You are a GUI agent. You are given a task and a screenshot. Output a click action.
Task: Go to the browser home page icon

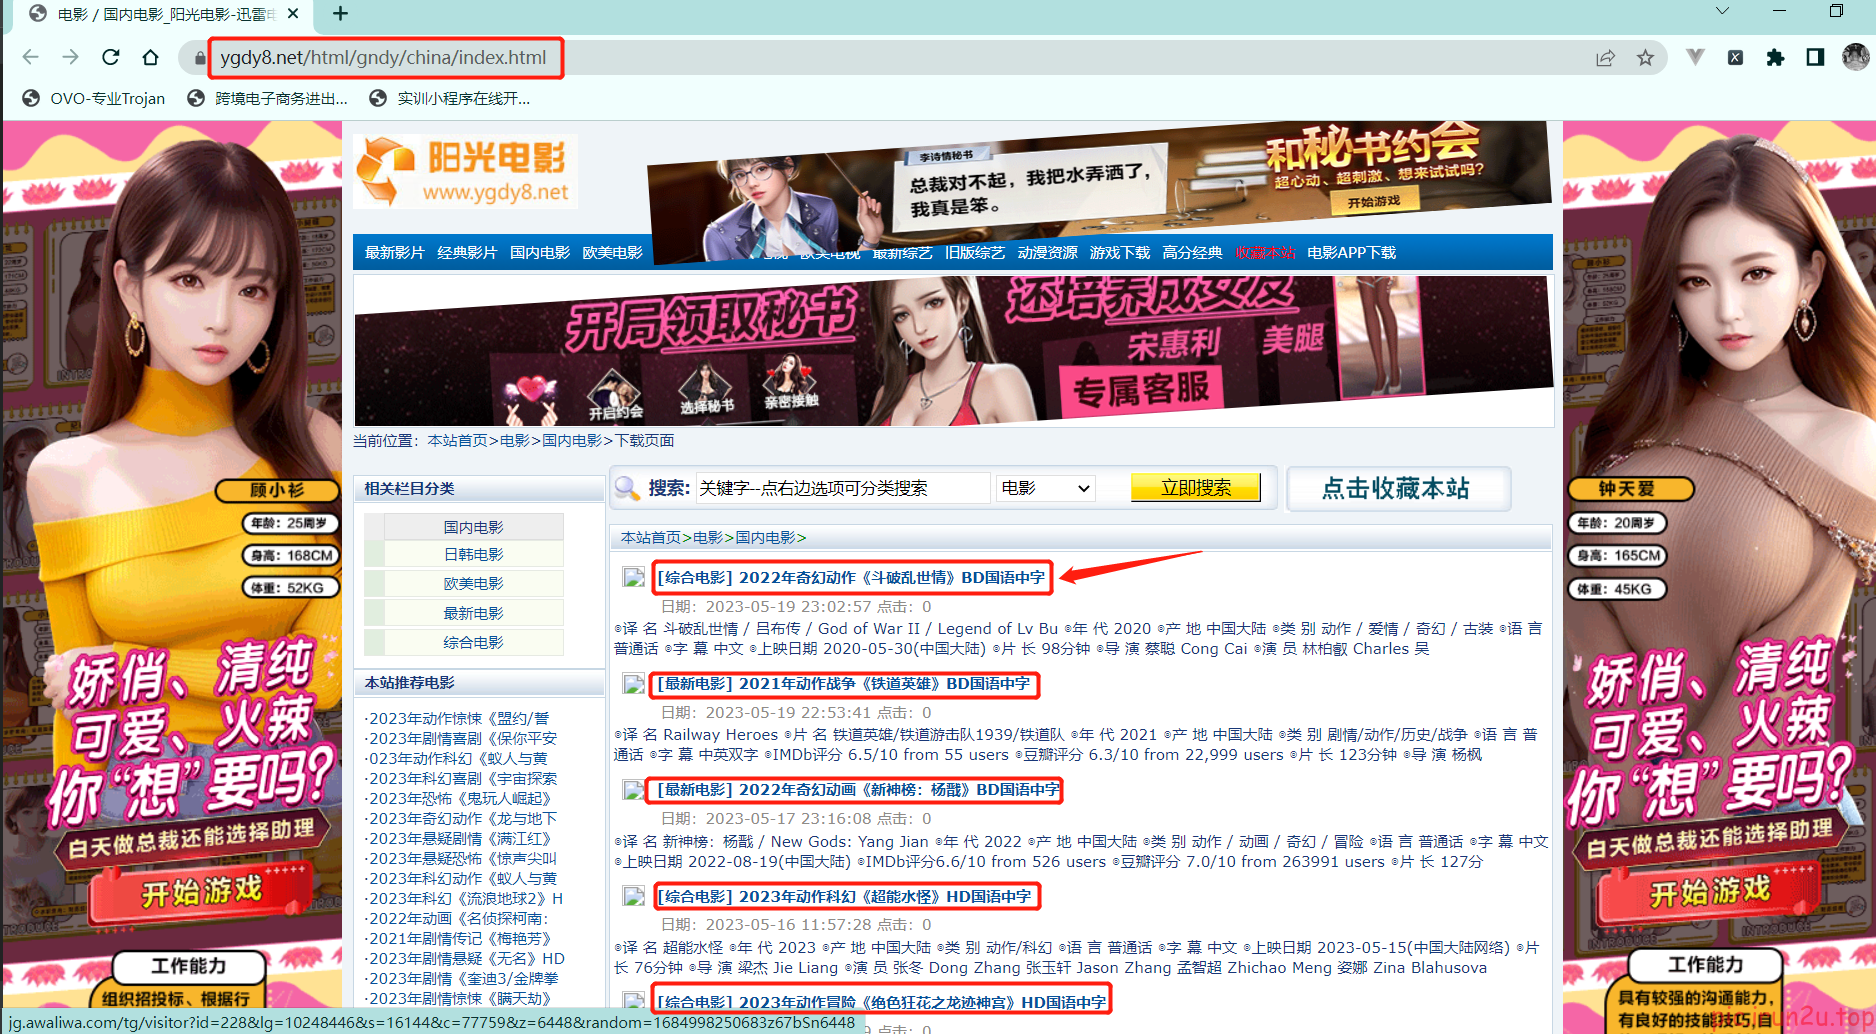tap(150, 57)
